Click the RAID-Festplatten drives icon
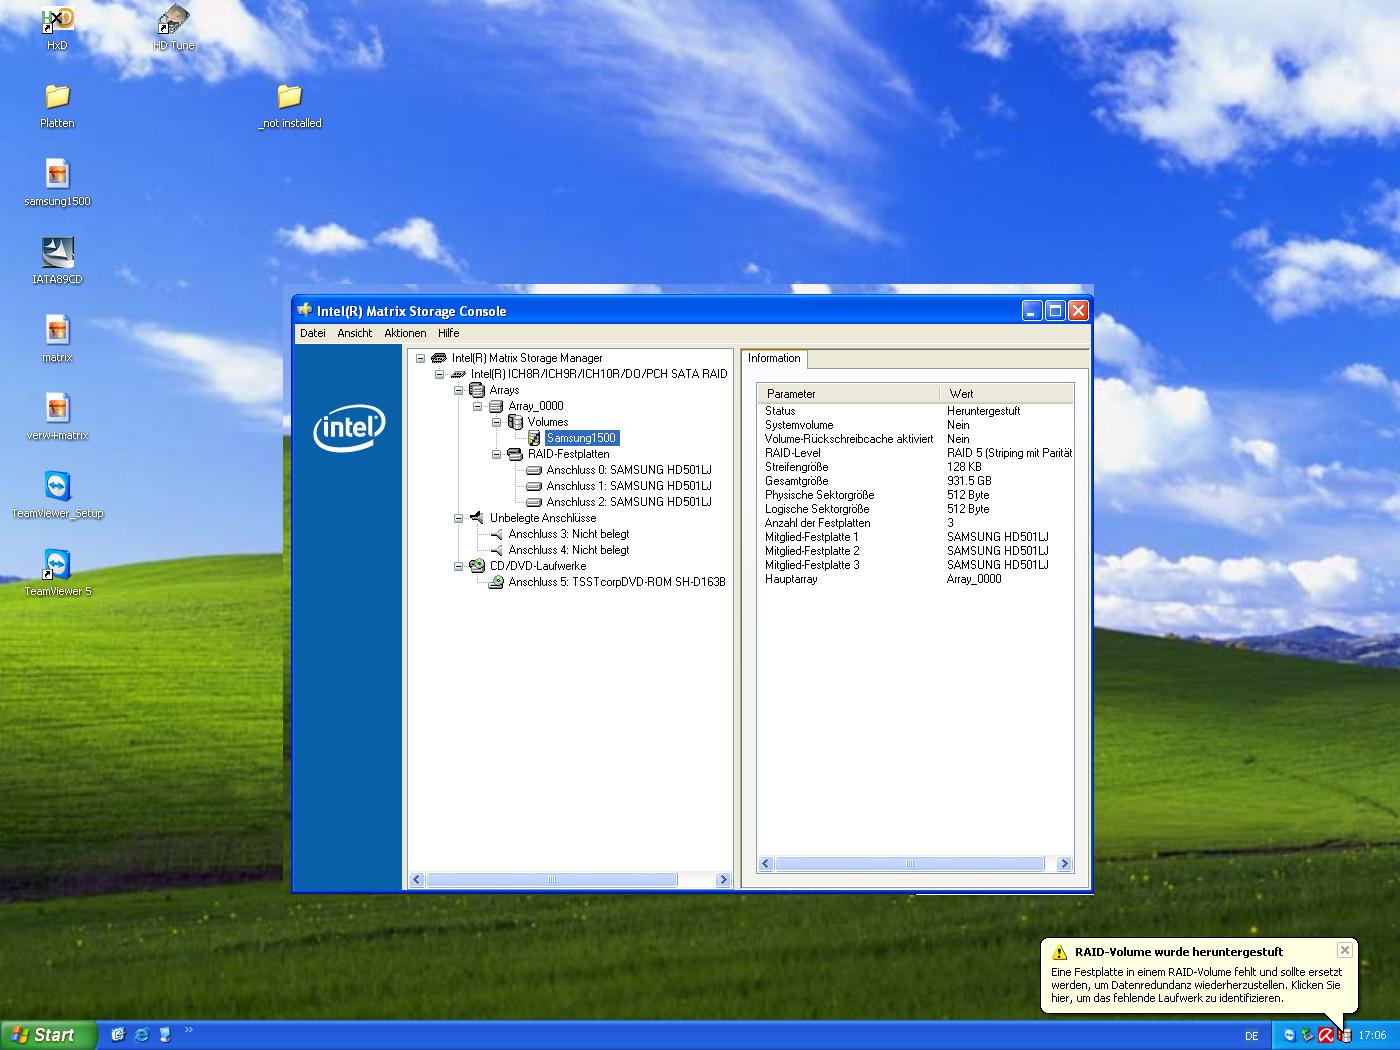Image resolution: width=1400 pixels, height=1050 pixels. [x=515, y=454]
